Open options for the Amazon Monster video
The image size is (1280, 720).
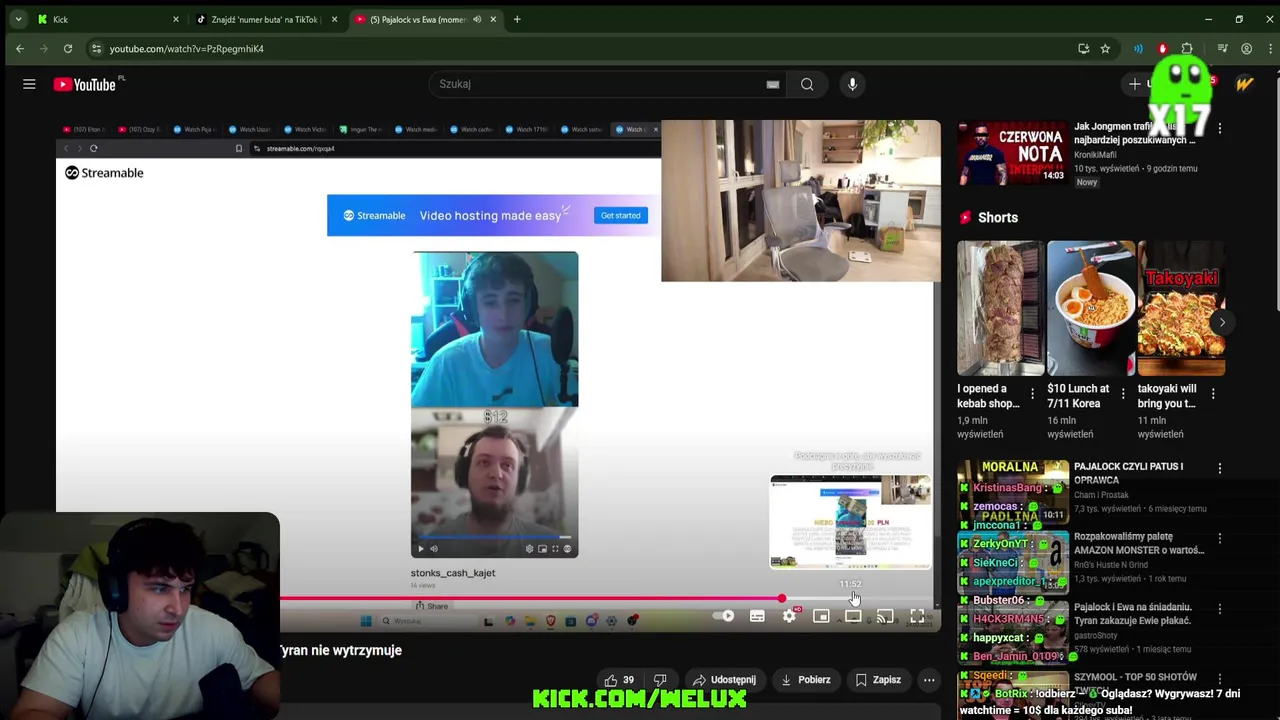(1219, 538)
